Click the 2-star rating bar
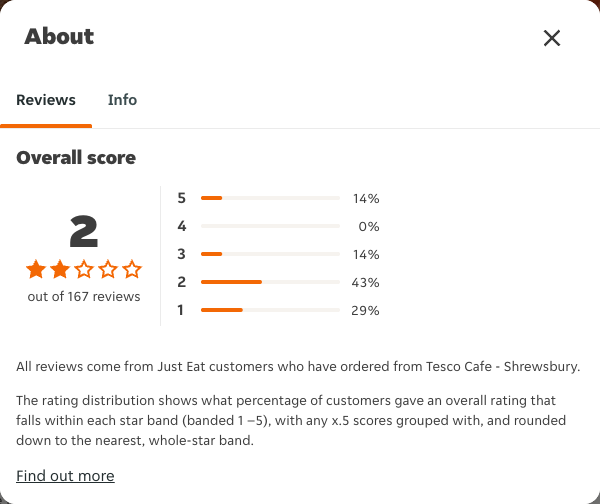Viewport: 600px width, 504px height. pos(270,282)
